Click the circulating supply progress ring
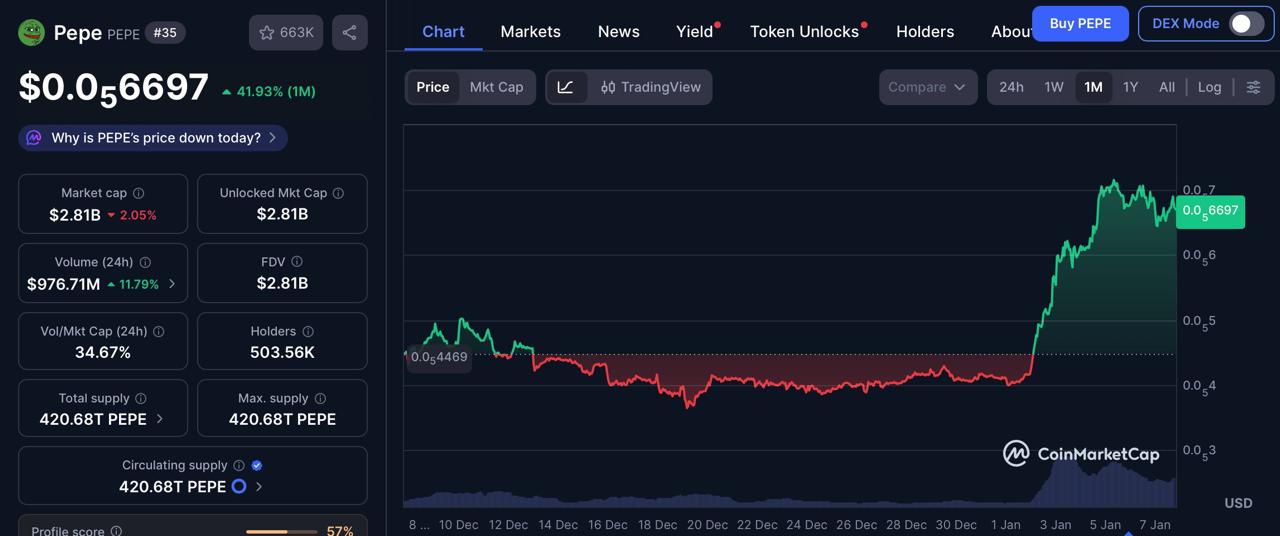This screenshot has height=536, width=1280. 239,487
